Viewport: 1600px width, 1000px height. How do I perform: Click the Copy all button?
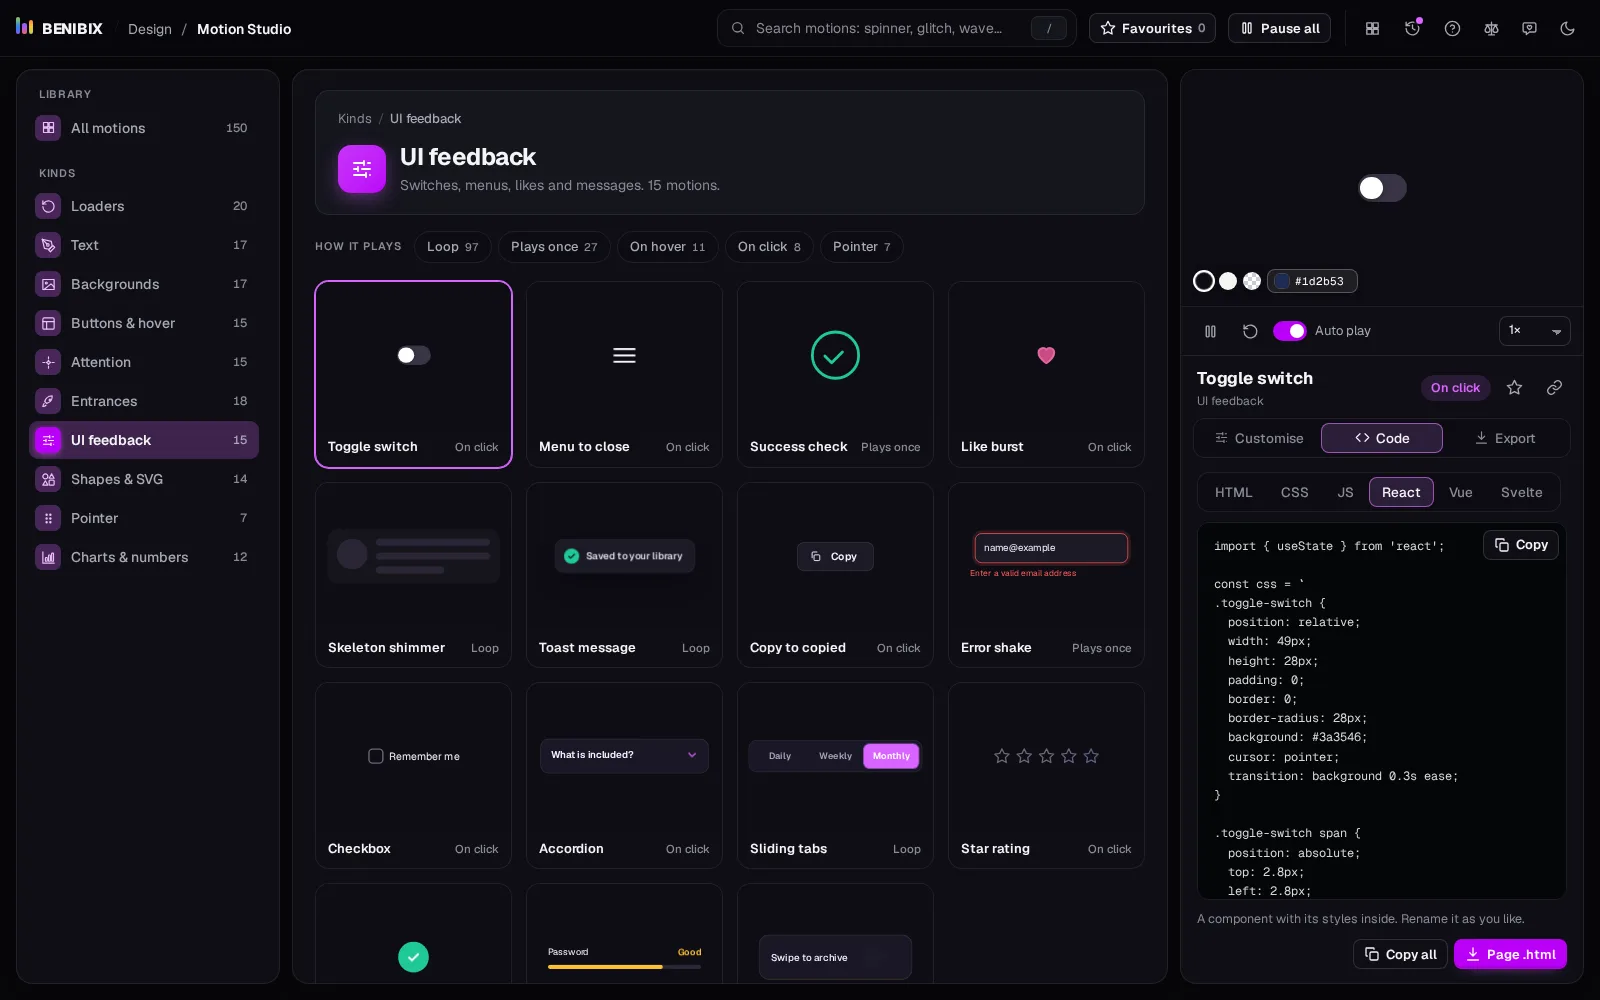coord(1400,954)
